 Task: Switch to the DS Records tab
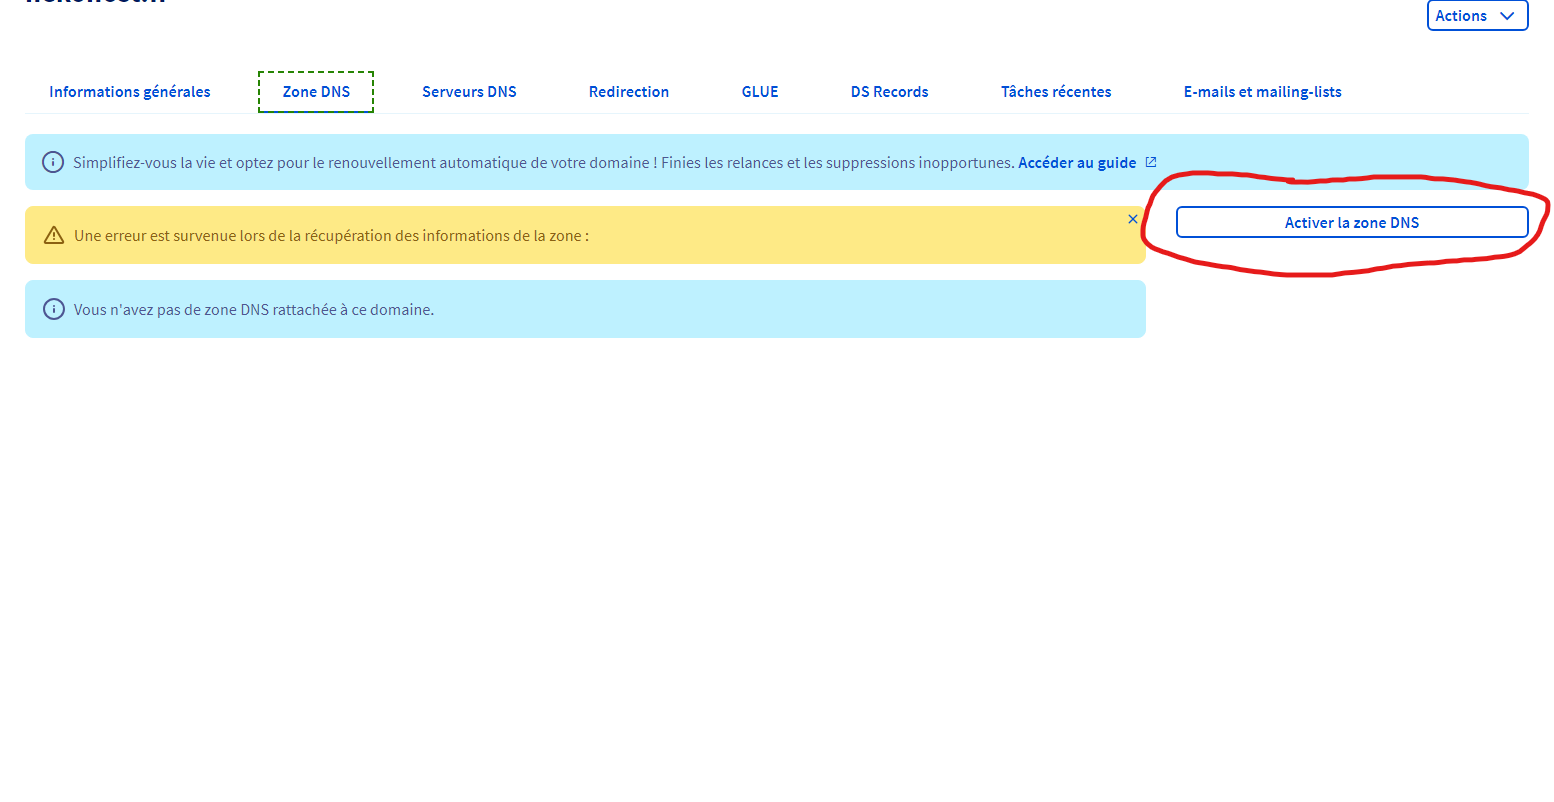click(889, 92)
